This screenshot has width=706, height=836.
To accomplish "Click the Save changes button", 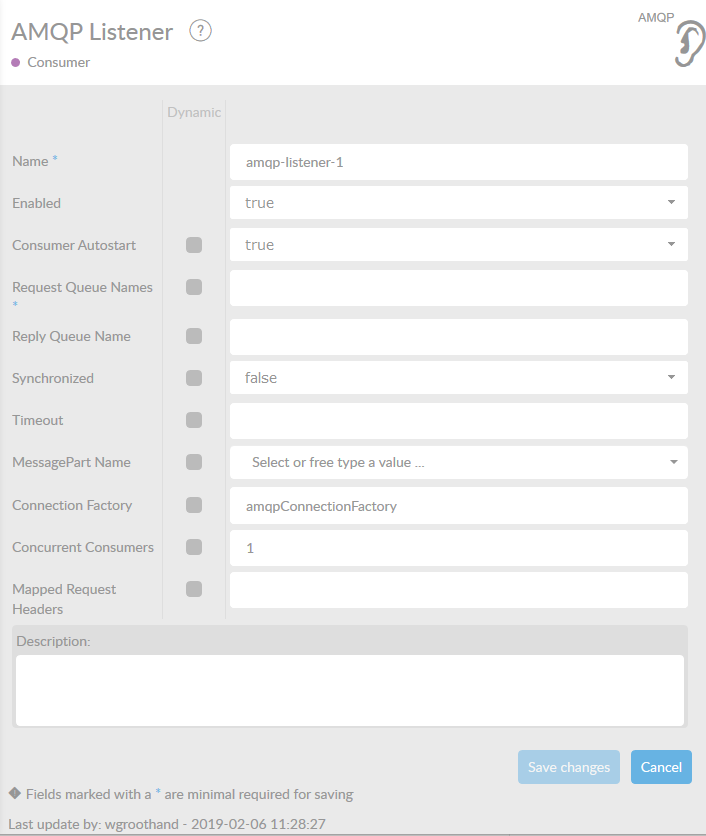I will pos(568,767).
